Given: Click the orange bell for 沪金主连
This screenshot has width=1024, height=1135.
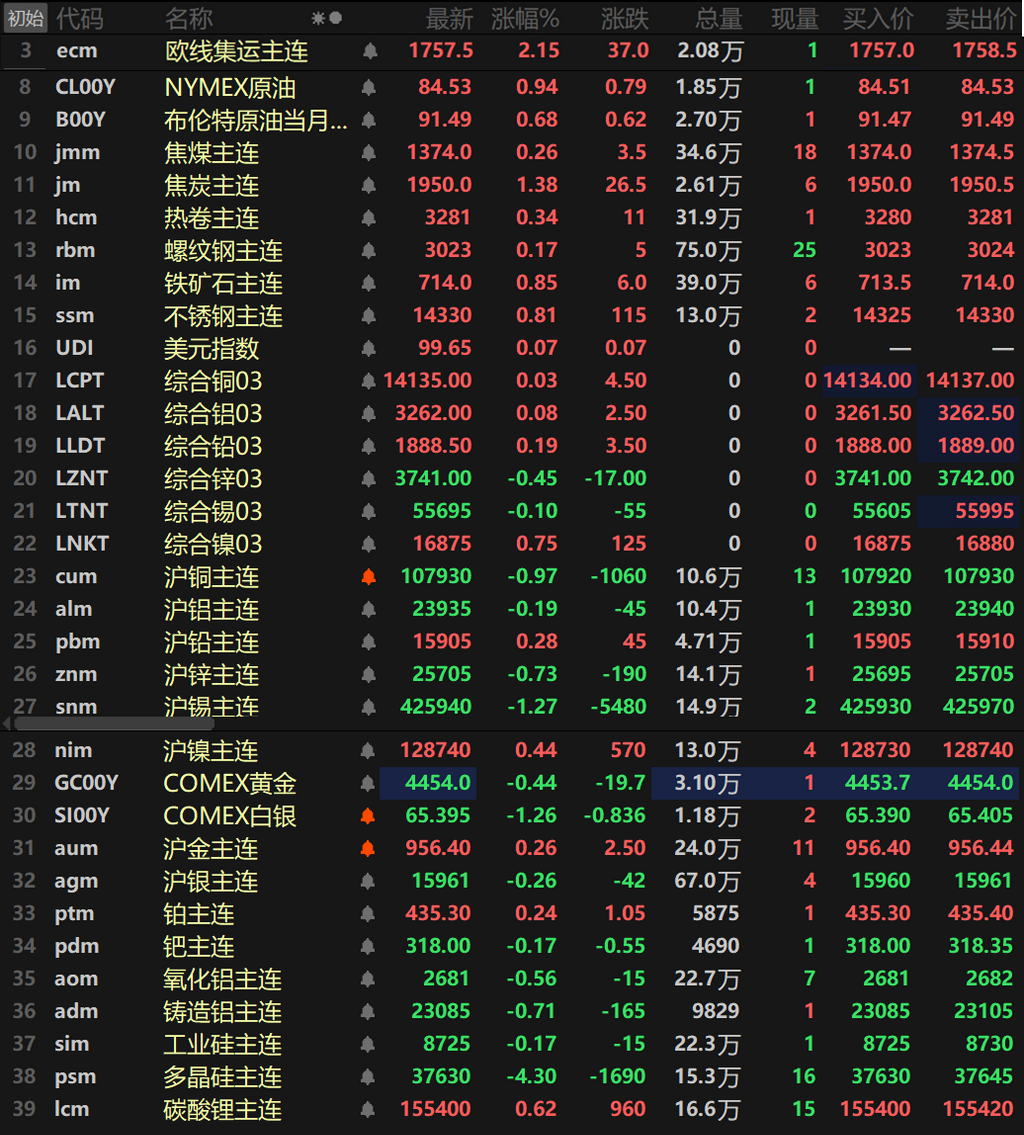Looking at the screenshot, I should pyautogui.click(x=368, y=848).
